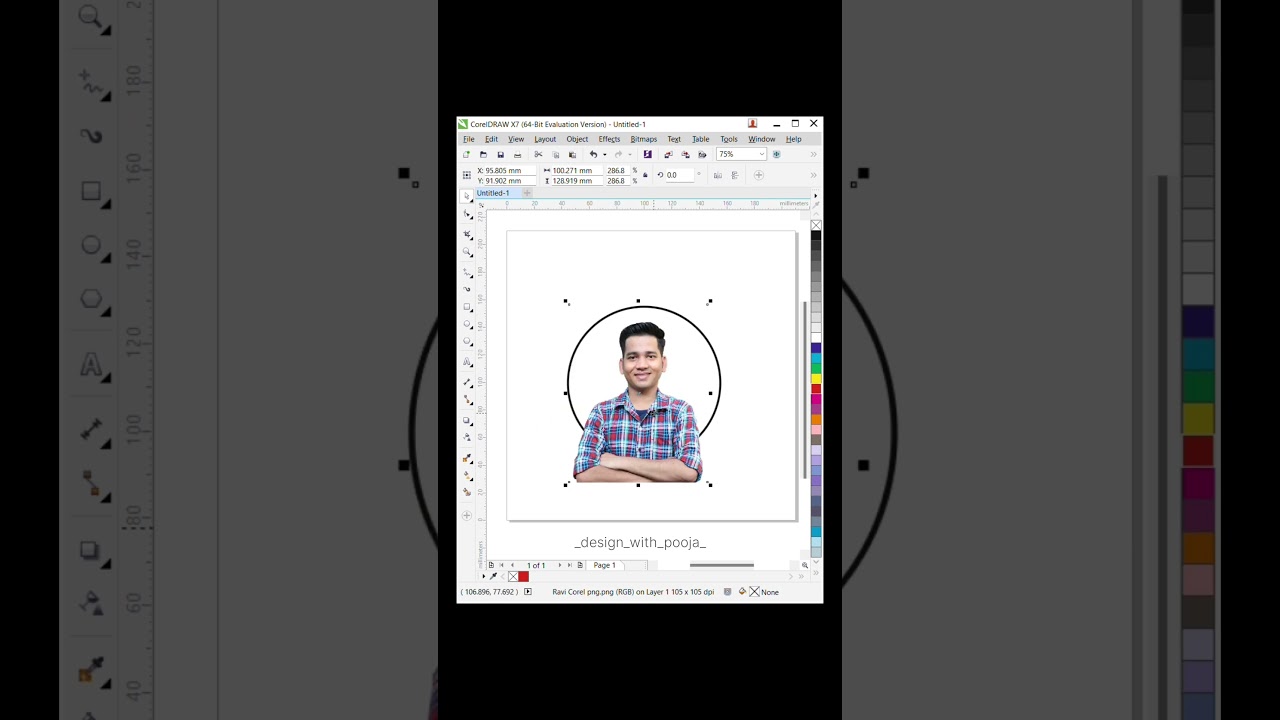This screenshot has width=1280, height=720.
Task: Add a page after current page
Action: click(580, 565)
